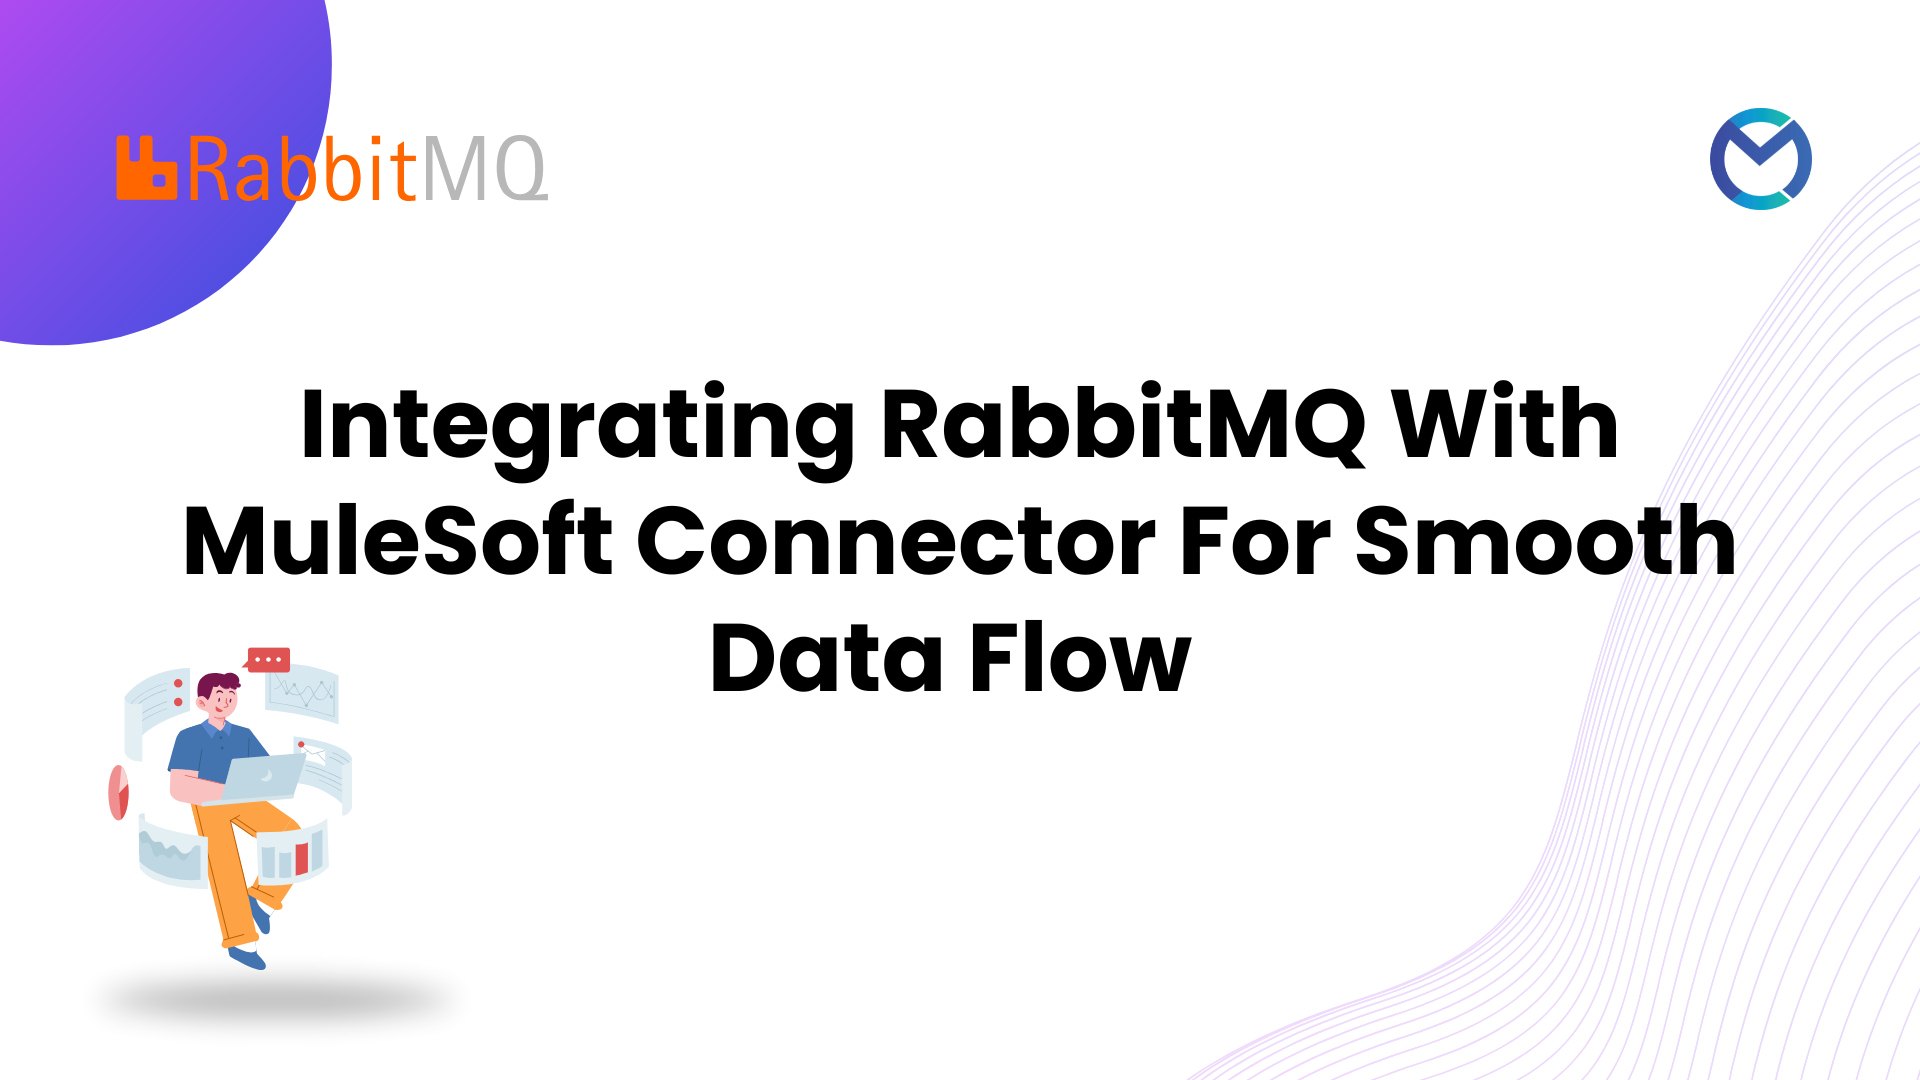The height and width of the screenshot is (1080, 1920).
Task: Click the MuleSoft circular logo icon
Action: point(1764,156)
